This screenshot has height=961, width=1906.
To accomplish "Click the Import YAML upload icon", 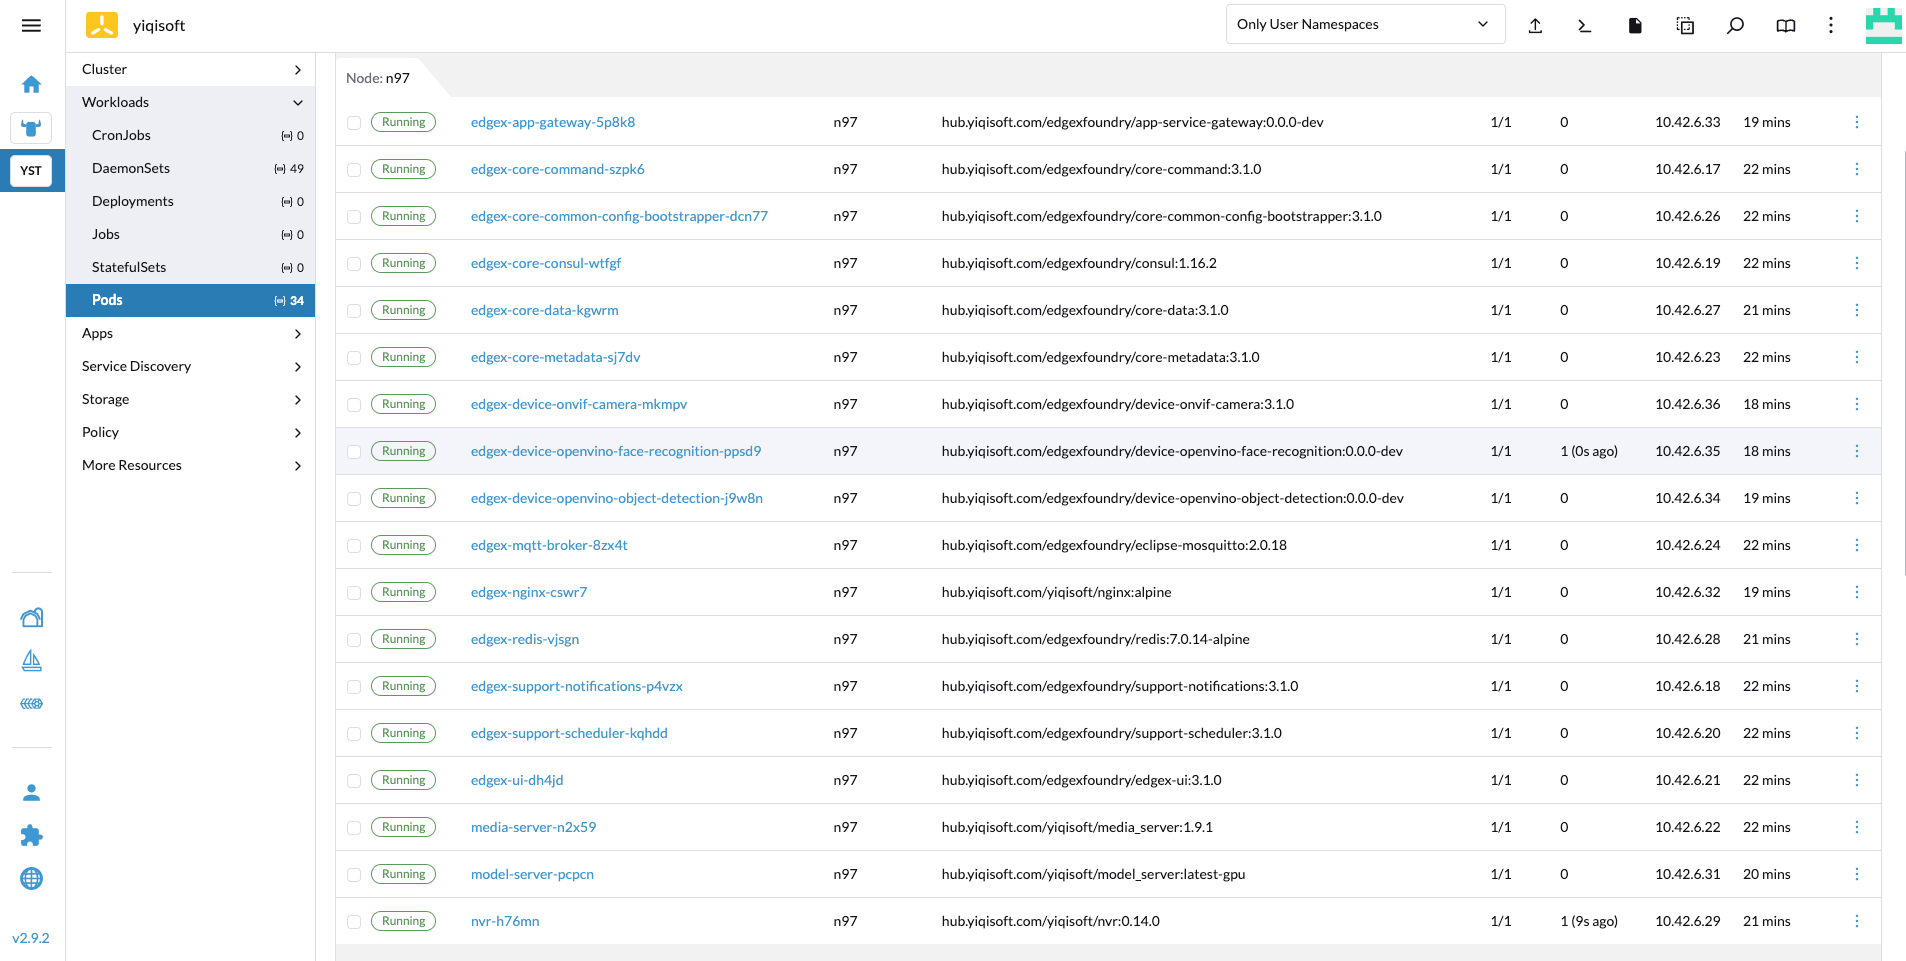I will (1535, 26).
